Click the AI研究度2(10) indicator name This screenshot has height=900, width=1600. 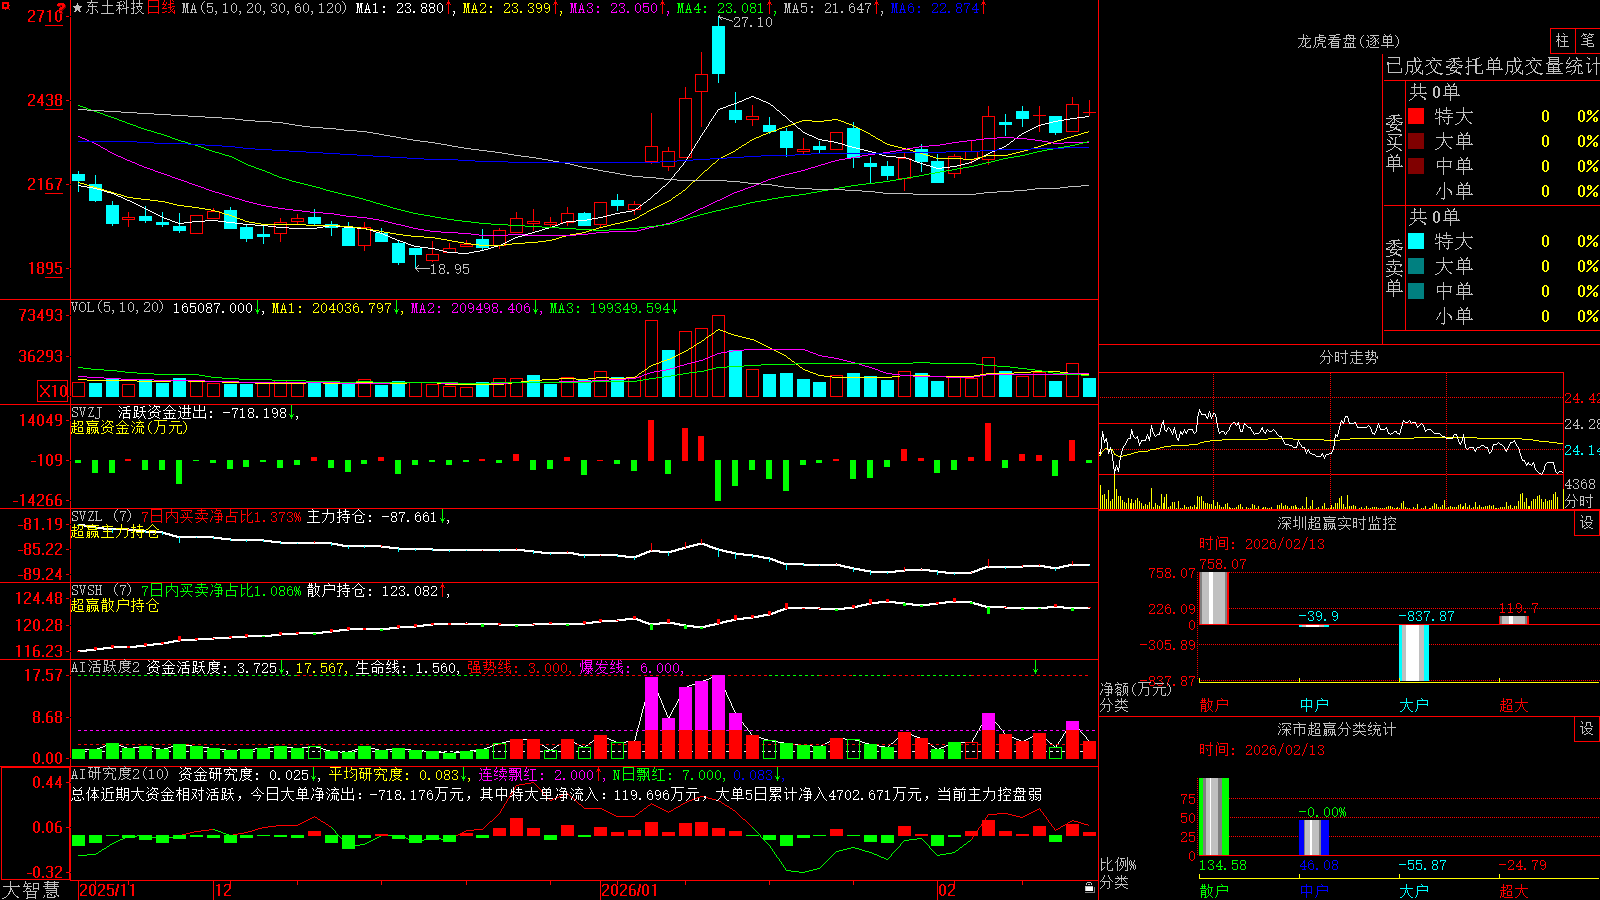click(x=120, y=774)
